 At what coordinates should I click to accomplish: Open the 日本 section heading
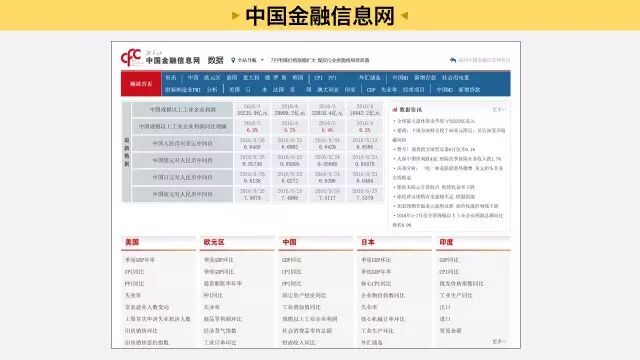(x=368, y=242)
